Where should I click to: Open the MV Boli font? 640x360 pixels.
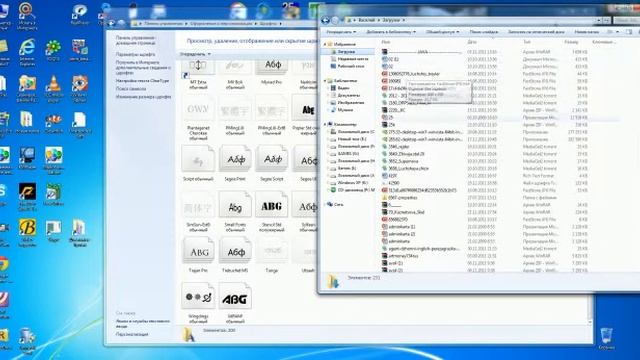click(235, 74)
